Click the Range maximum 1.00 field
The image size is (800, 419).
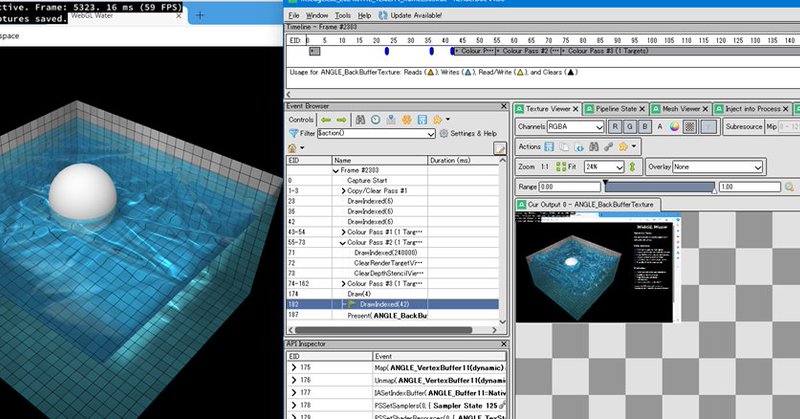tap(749, 187)
